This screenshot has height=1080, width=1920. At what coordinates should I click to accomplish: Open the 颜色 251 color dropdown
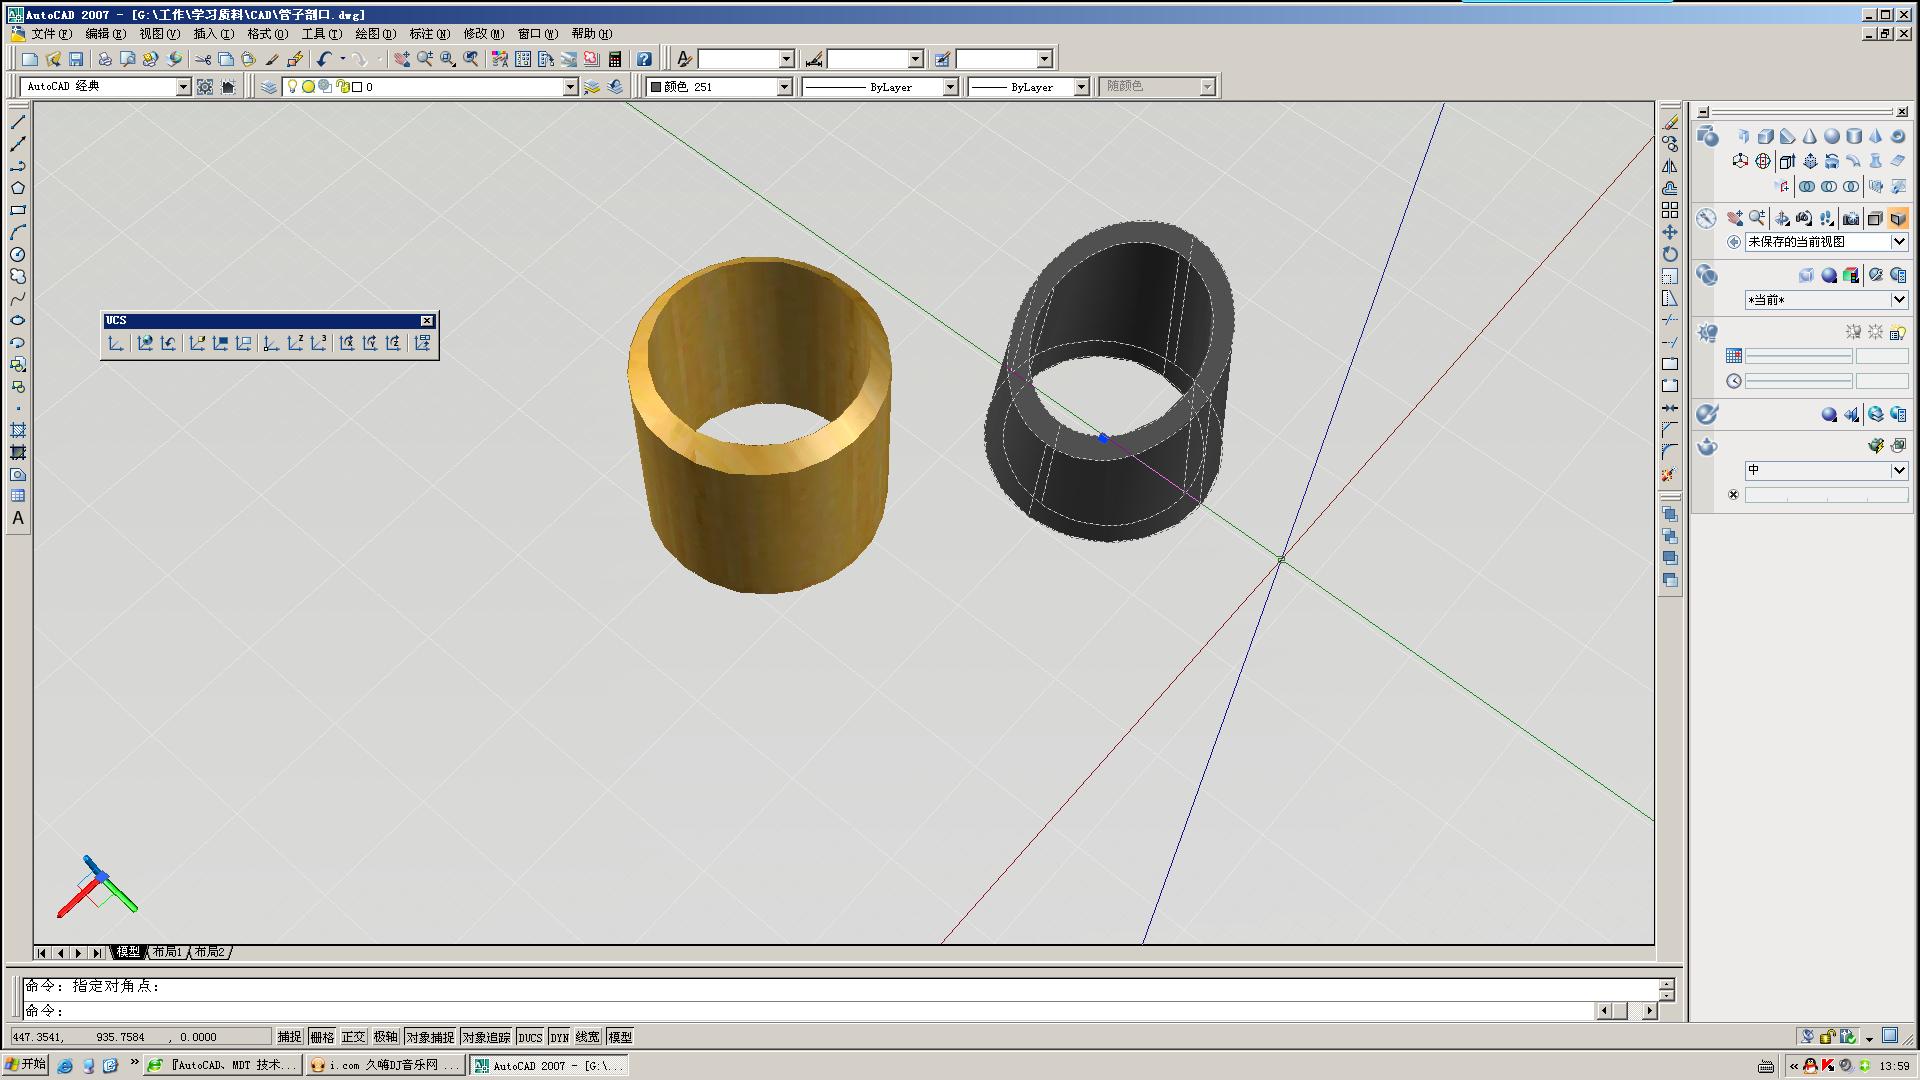tap(784, 87)
